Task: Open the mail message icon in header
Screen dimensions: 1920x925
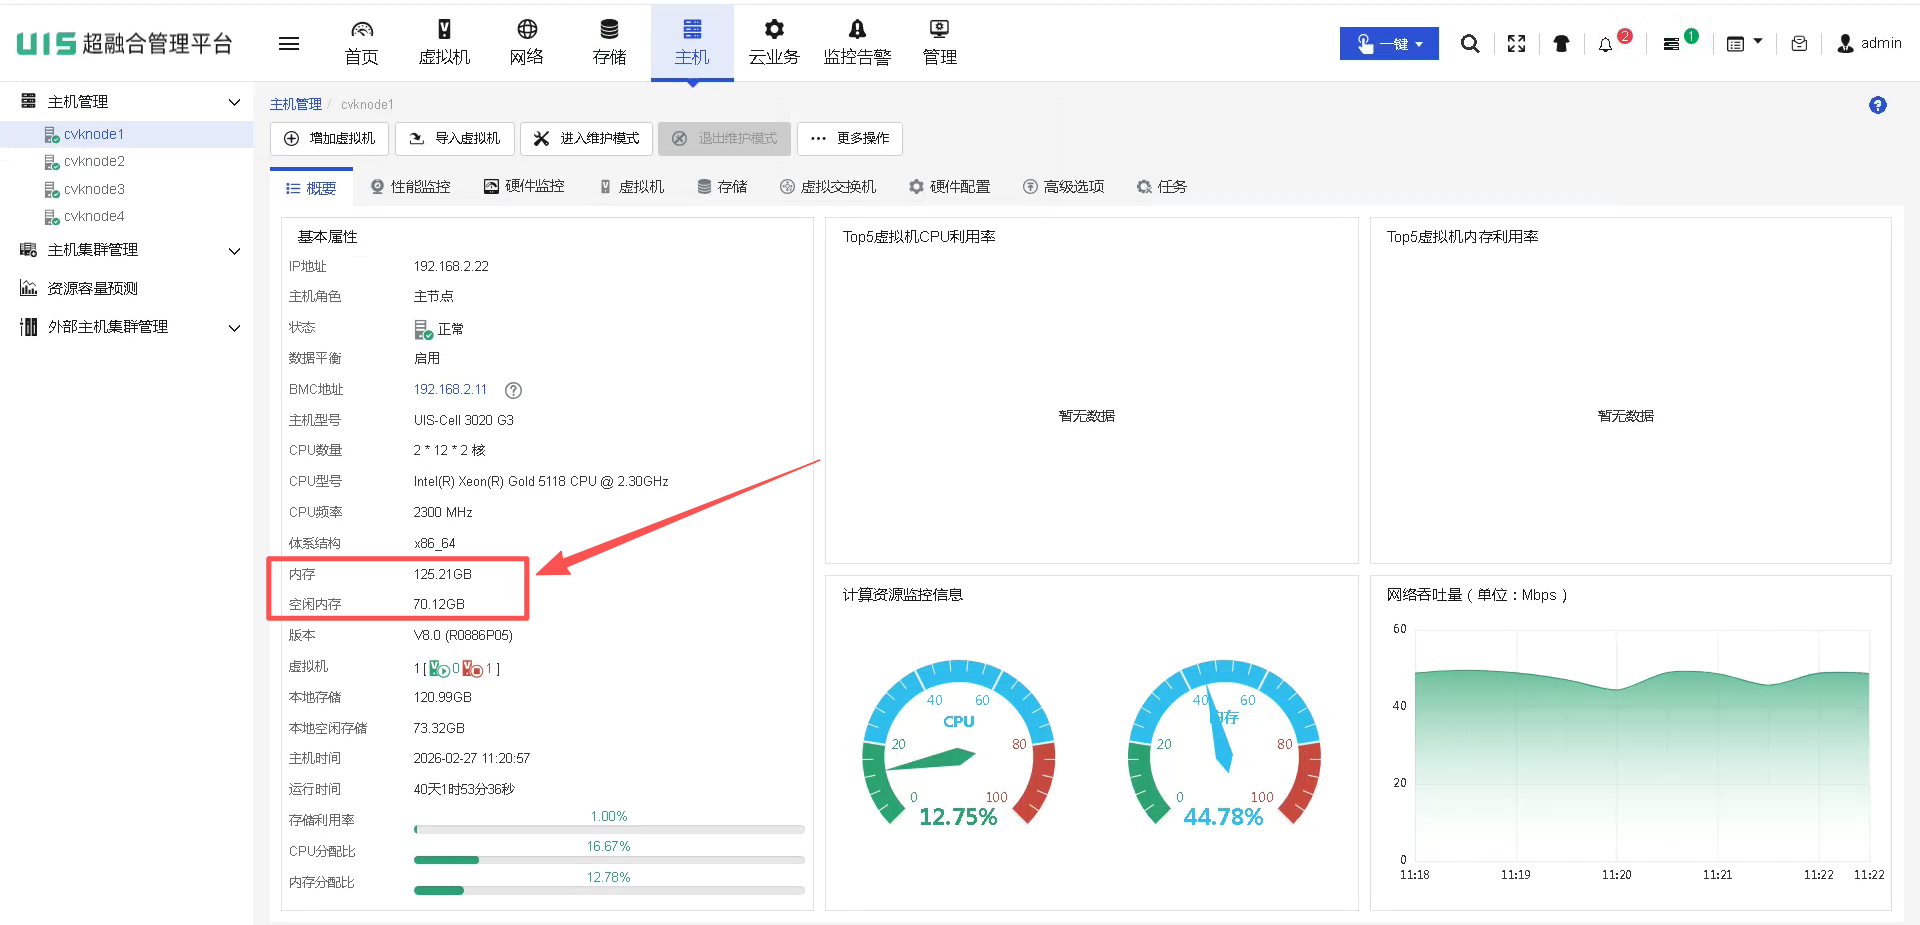Action: (1799, 44)
